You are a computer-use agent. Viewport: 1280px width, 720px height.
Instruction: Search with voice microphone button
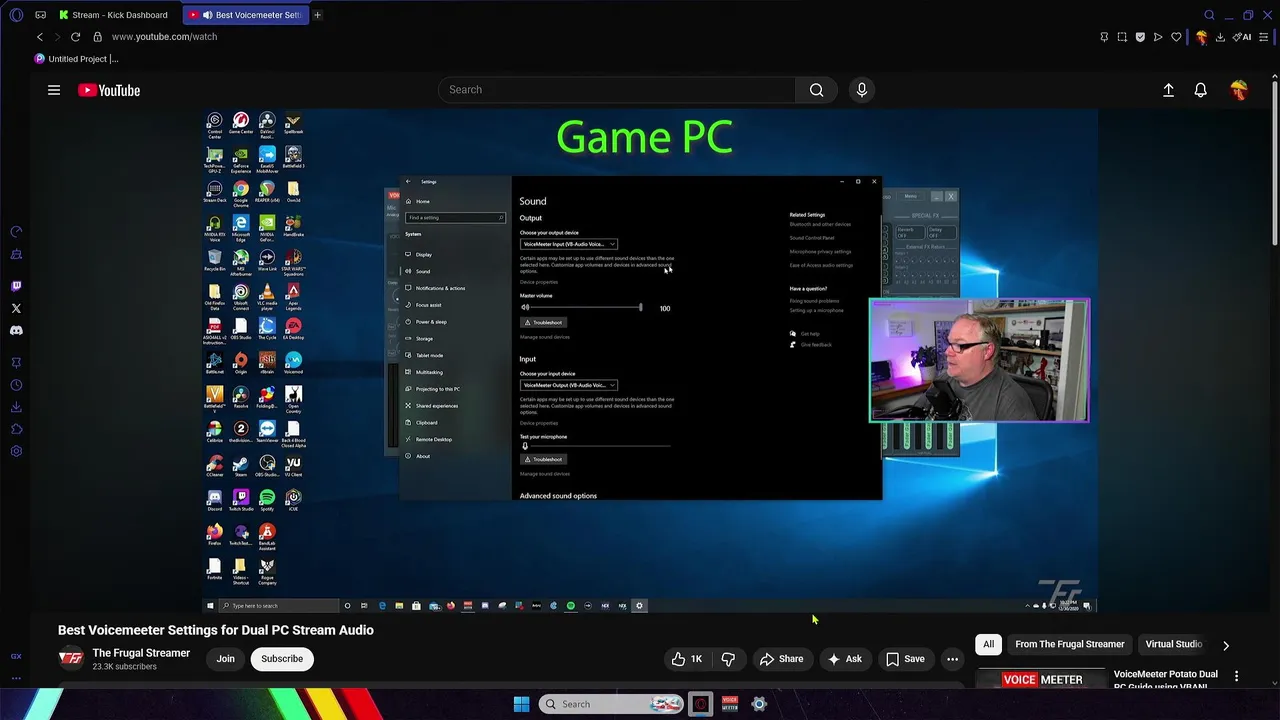(x=862, y=90)
